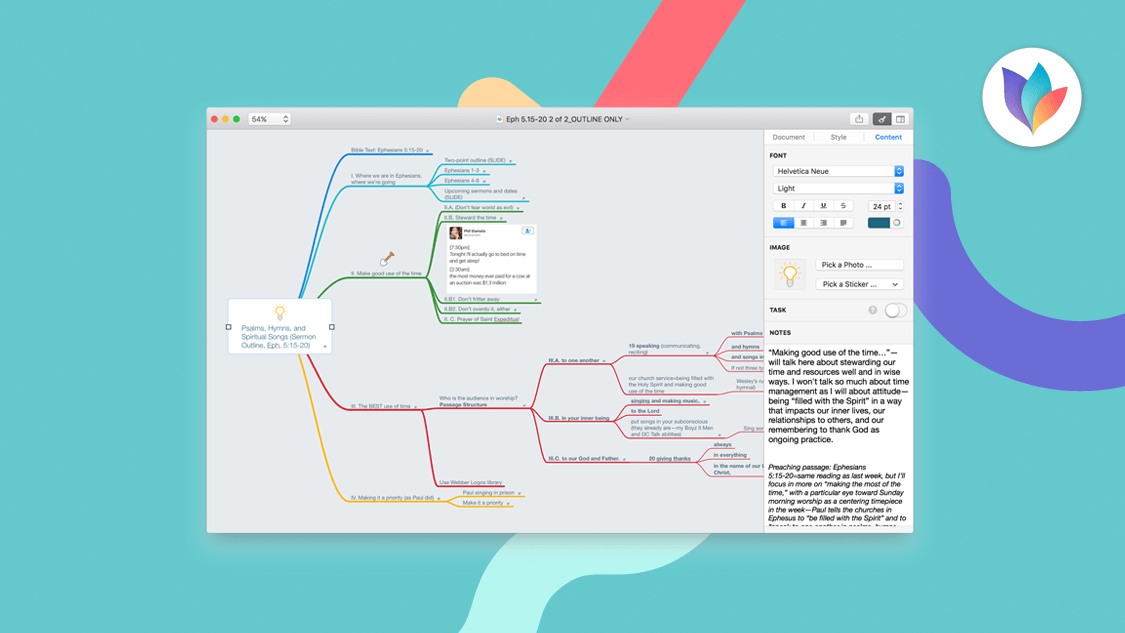1125x633 pixels.
Task: Toggle the format inspector brush icon
Action: click(881, 119)
